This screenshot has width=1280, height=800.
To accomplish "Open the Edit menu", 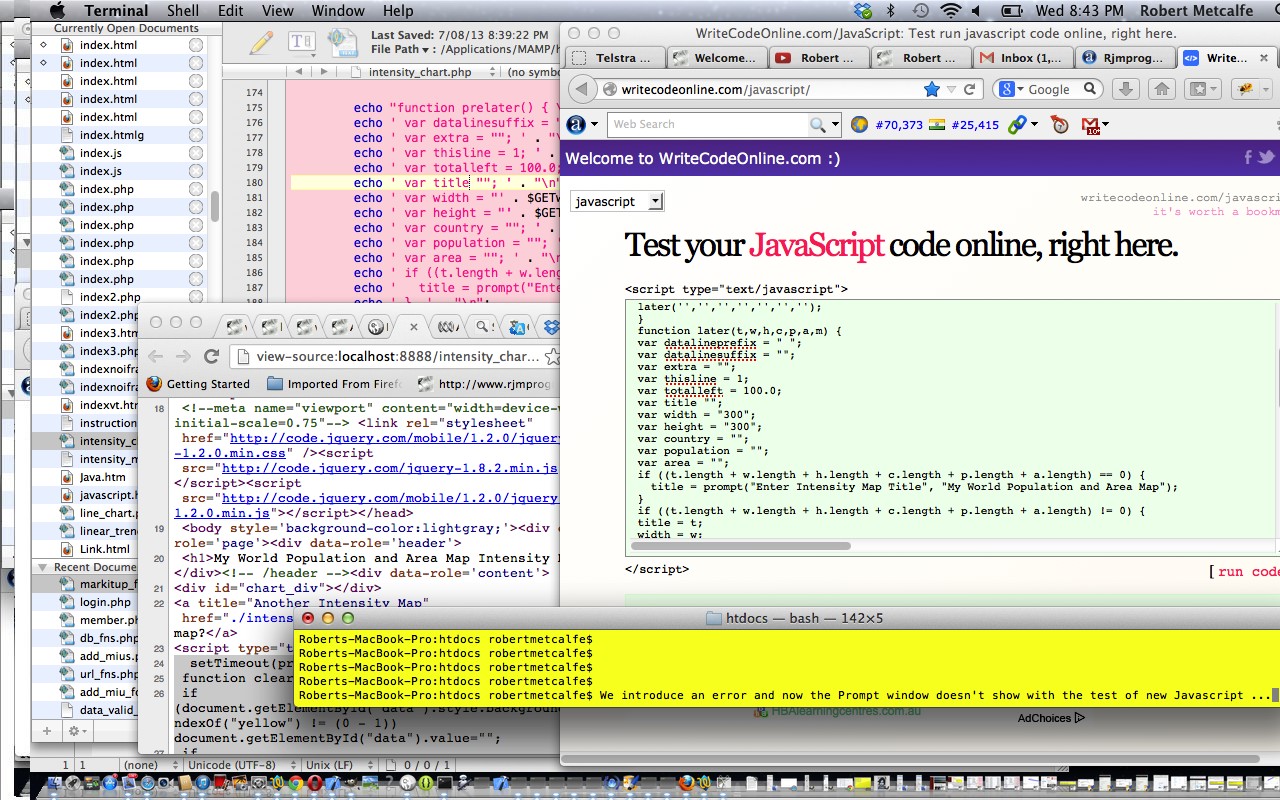I will tap(231, 11).
